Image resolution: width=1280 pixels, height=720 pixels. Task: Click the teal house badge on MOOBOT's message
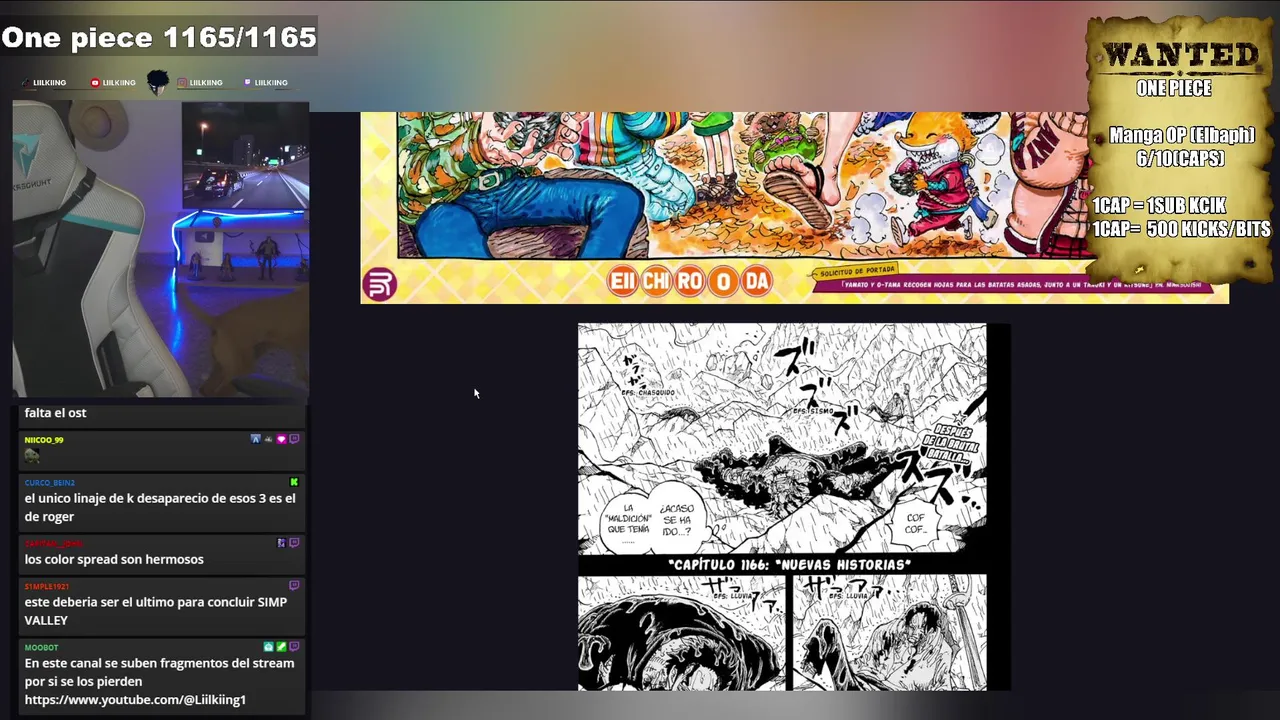click(268, 647)
